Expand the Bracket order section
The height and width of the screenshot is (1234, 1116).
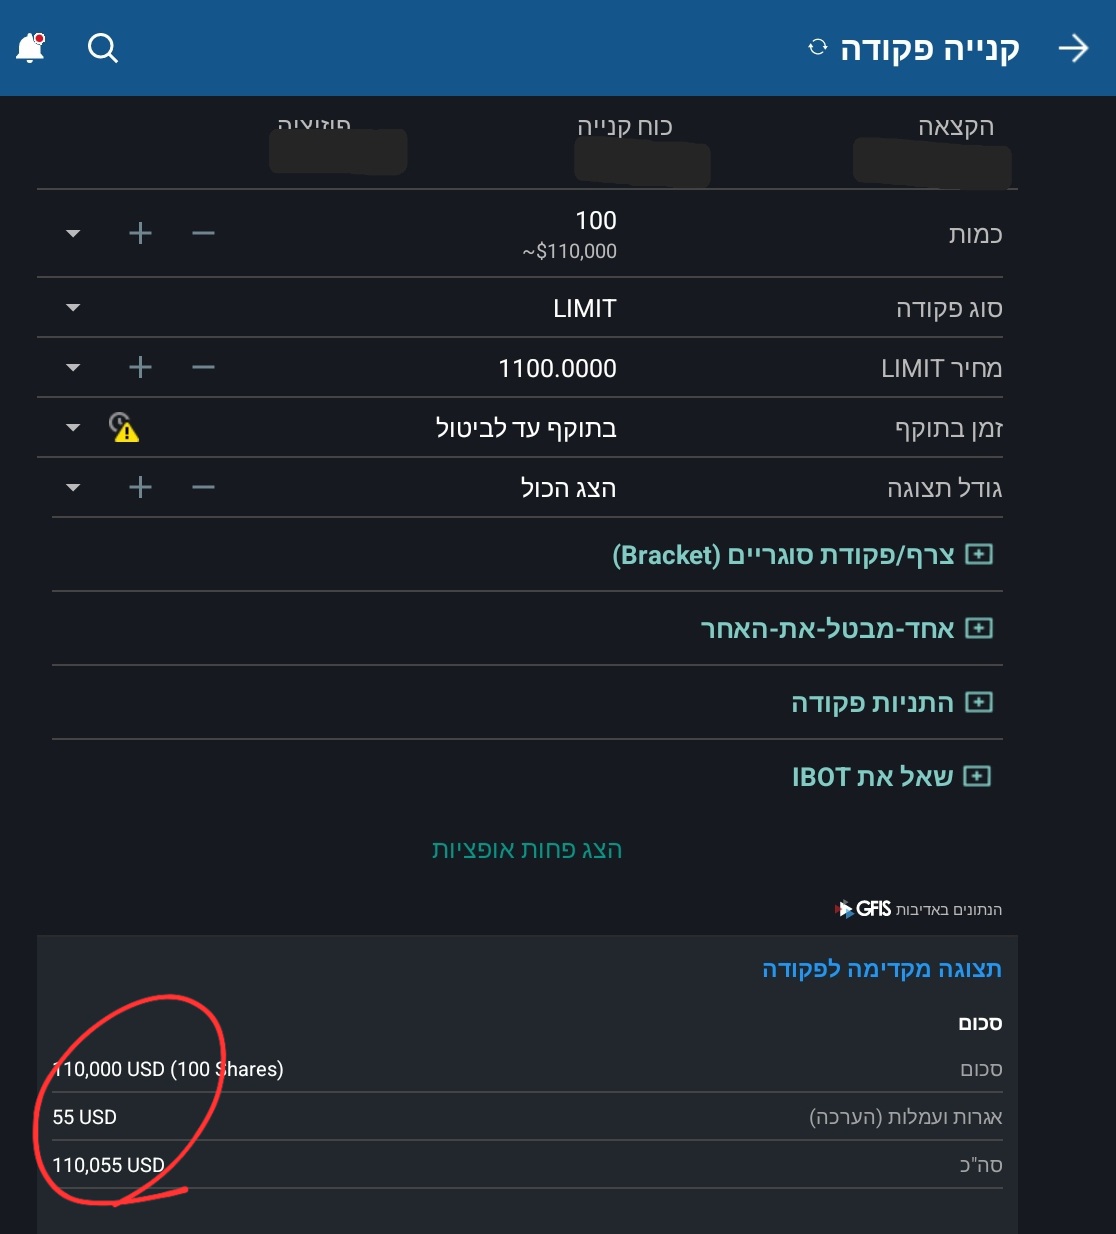978,555
